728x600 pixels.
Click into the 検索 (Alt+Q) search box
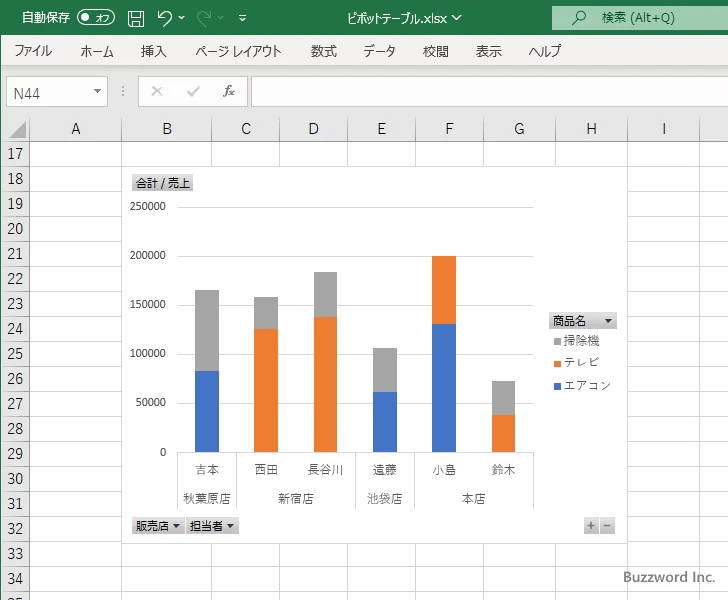[640, 18]
